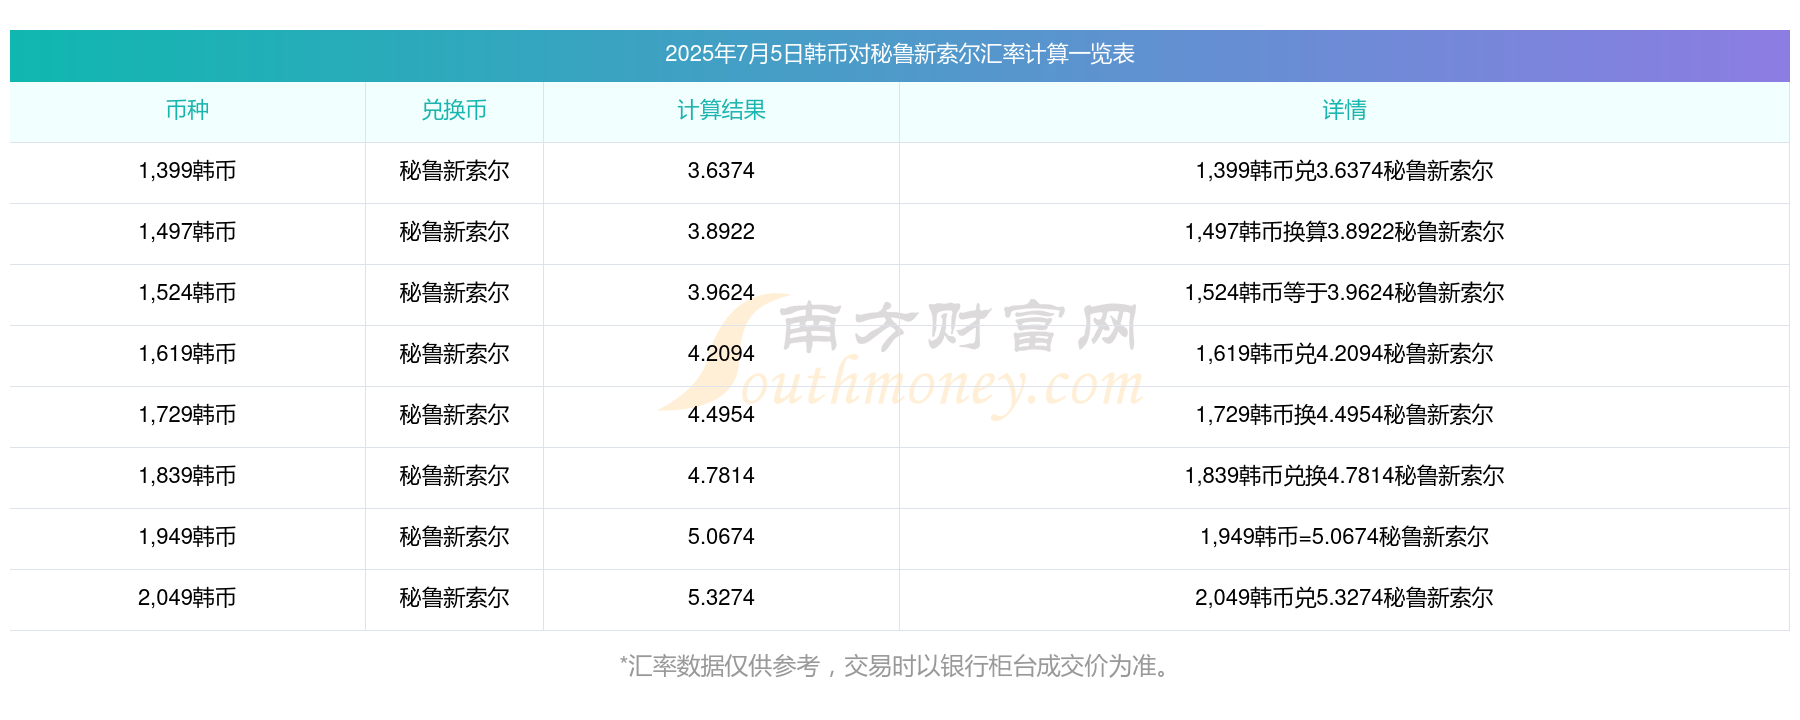Click the result value 4.7814
The image size is (1800, 720).
click(x=721, y=476)
